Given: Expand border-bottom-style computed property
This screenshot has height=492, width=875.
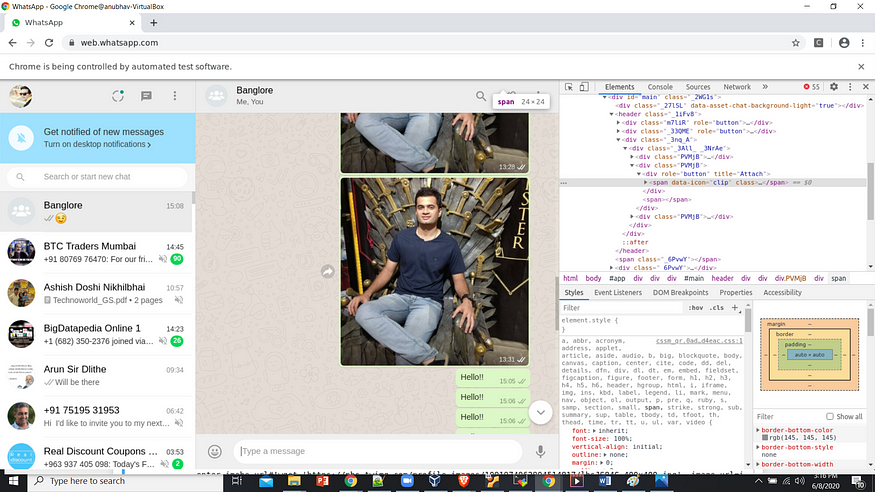Looking at the screenshot, I should tap(758, 447).
